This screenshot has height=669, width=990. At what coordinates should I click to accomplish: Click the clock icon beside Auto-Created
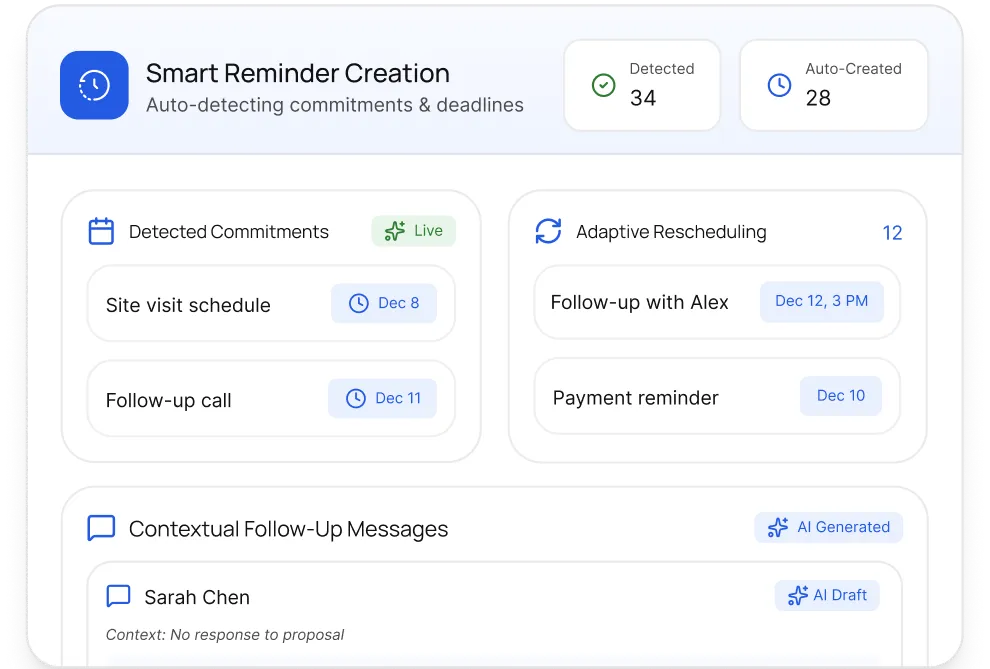click(779, 85)
